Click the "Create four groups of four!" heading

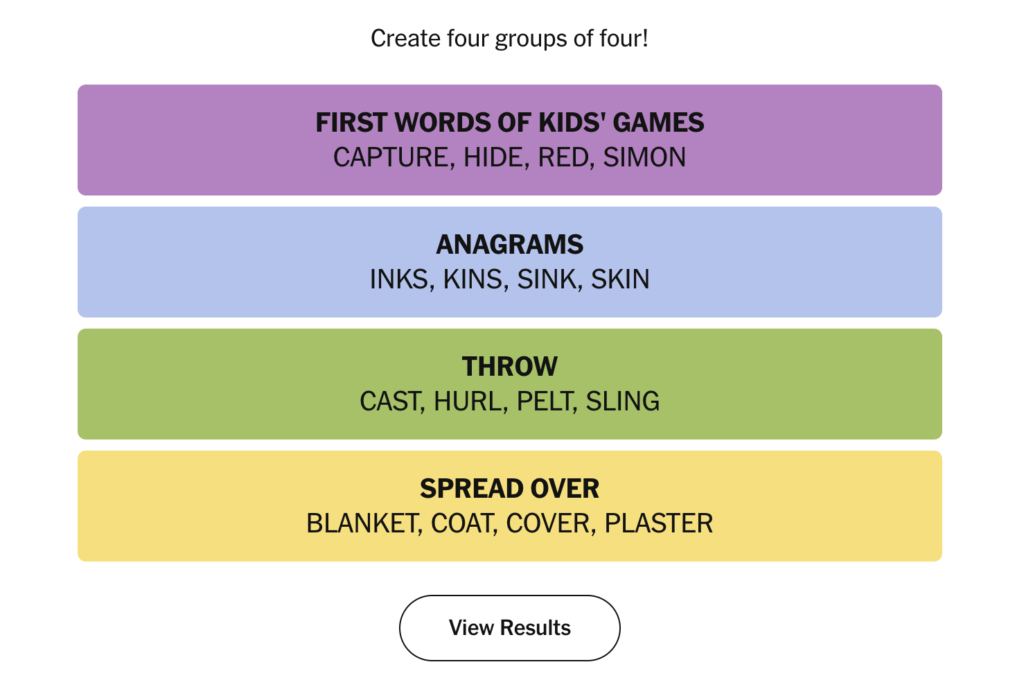(x=509, y=39)
